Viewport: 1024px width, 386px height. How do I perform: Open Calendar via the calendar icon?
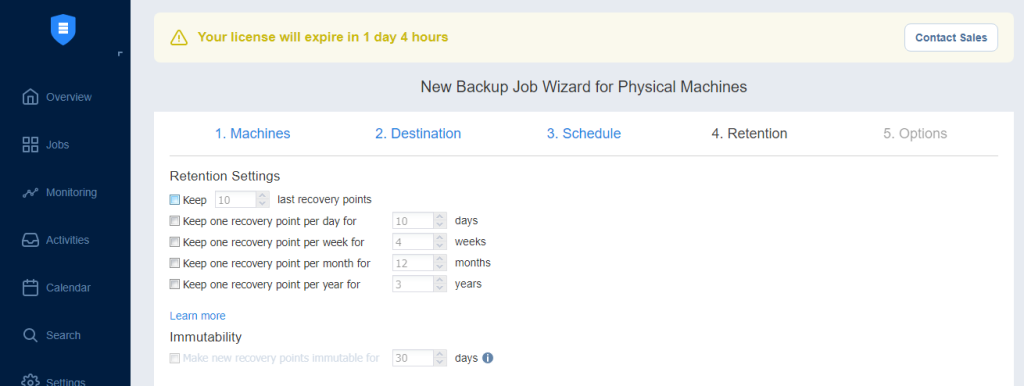click(x=30, y=287)
